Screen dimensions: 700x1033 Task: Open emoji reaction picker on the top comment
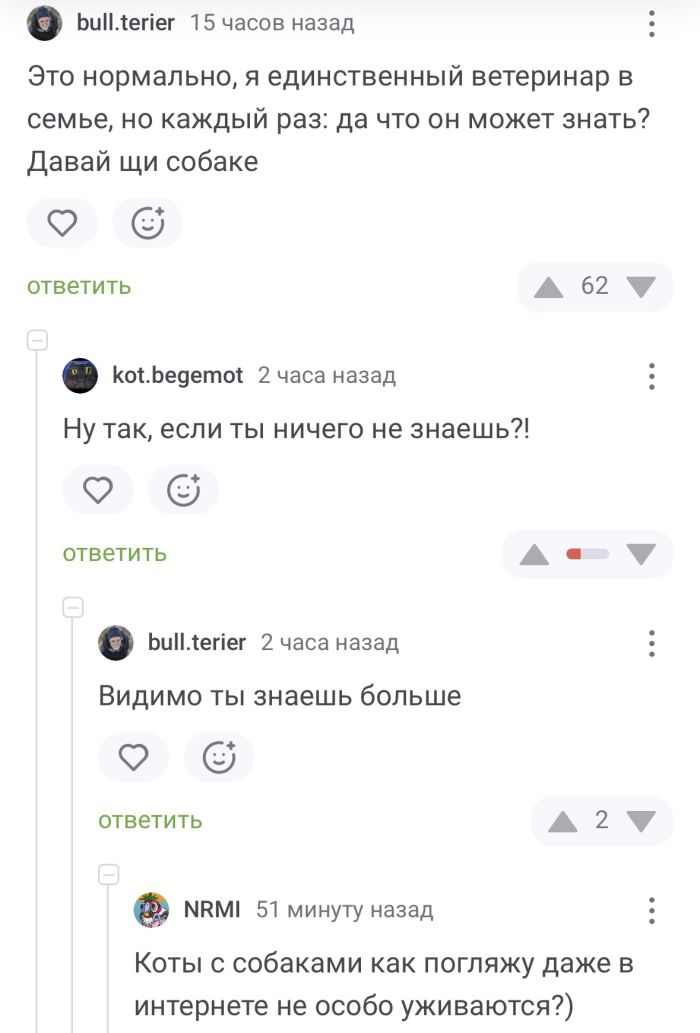(147, 223)
